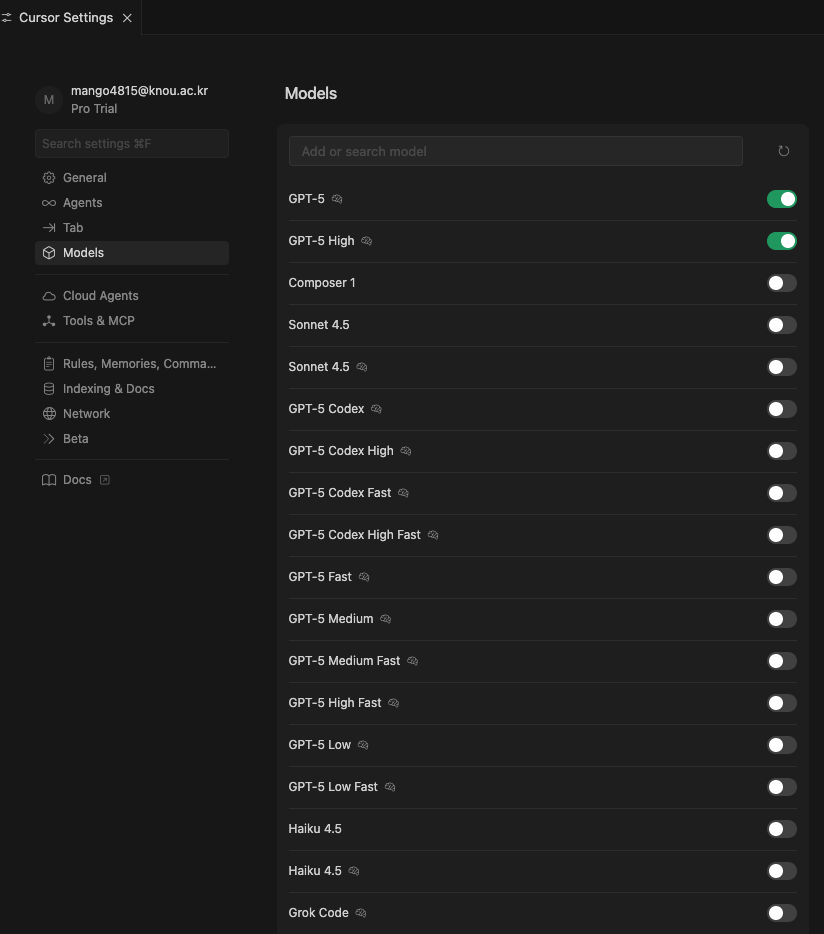Screen dimensions: 824x934
Task: Focus the Search settings field
Action: (132, 144)
